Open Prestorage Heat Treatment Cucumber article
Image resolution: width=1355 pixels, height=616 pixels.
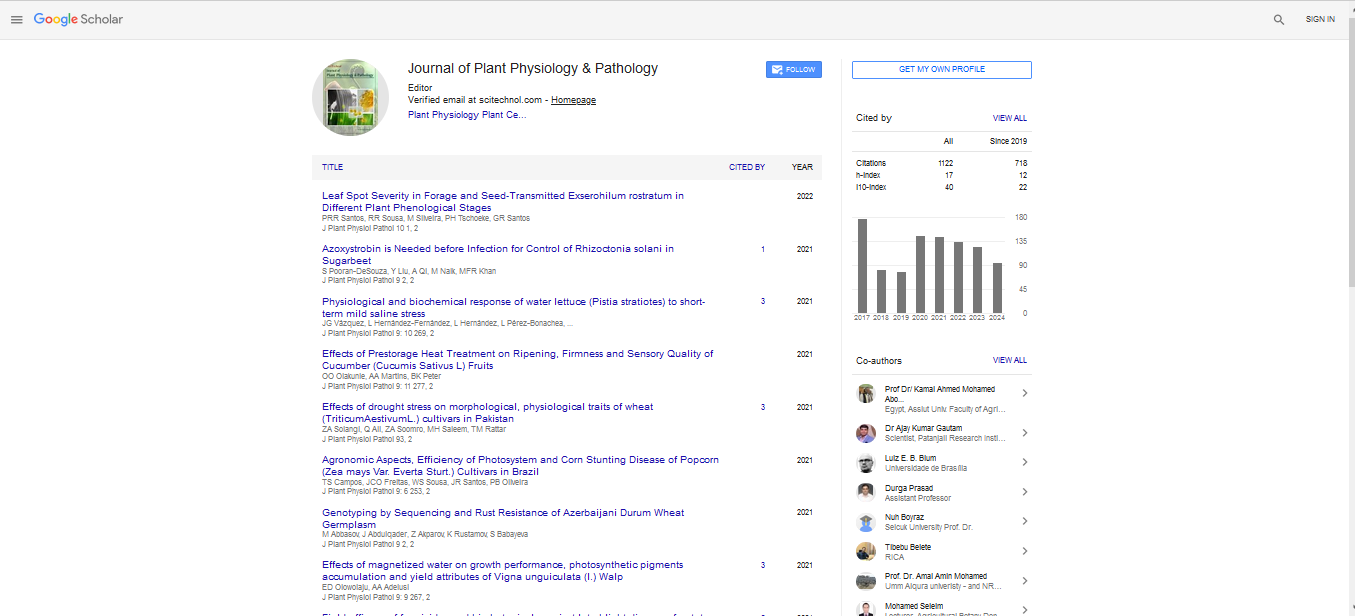coord(518,360)
